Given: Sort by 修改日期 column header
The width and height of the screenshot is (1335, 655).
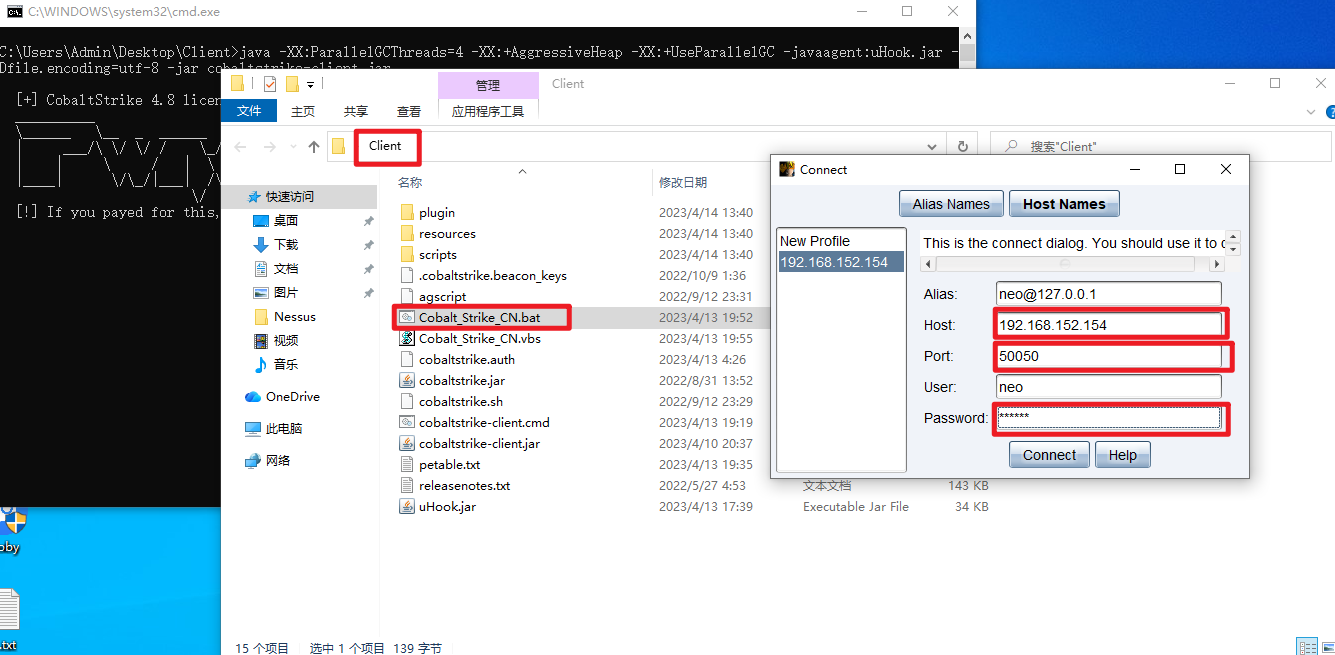Looking at the screenshot, I should (683, 183).
